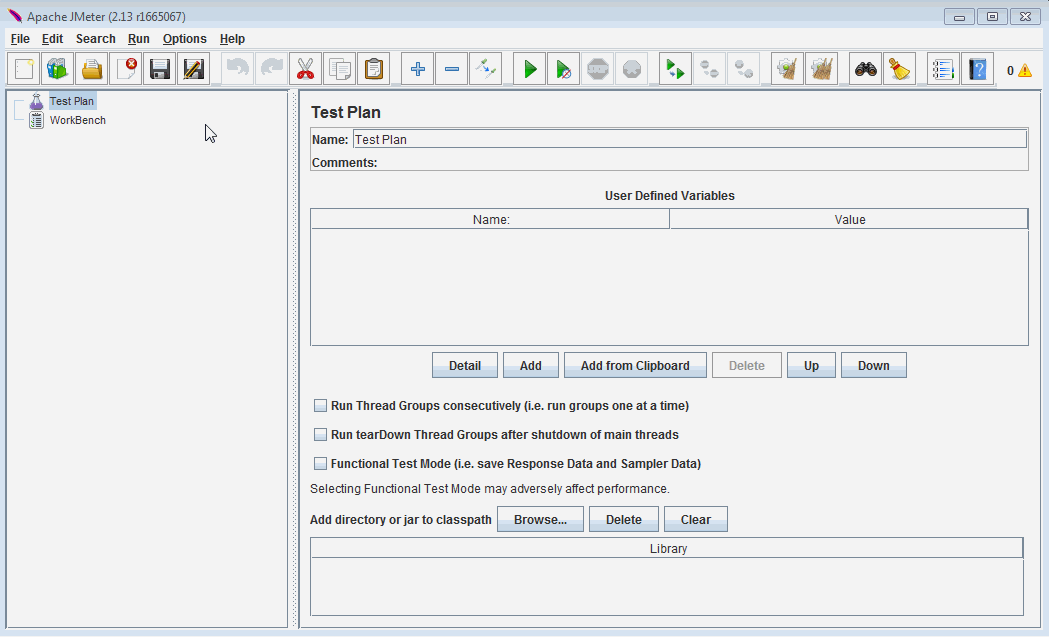
Task: Click the Toggle enable/disable icon
Action: coord(486,69)
